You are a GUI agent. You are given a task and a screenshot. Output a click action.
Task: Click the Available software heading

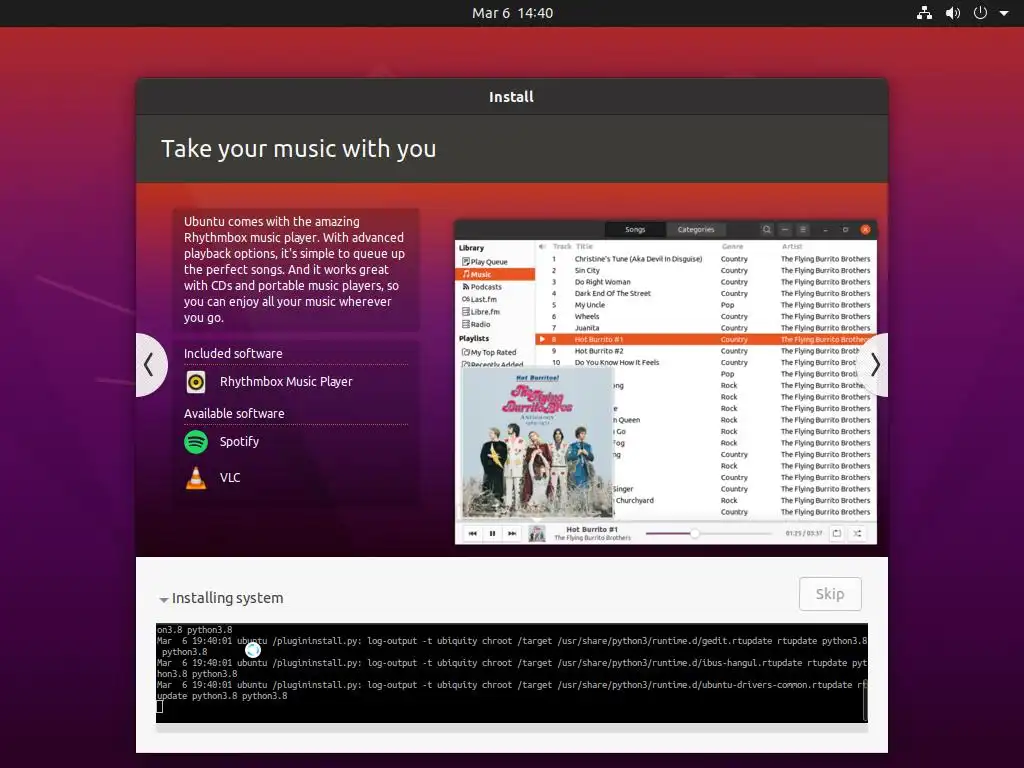tap(234, 413)
